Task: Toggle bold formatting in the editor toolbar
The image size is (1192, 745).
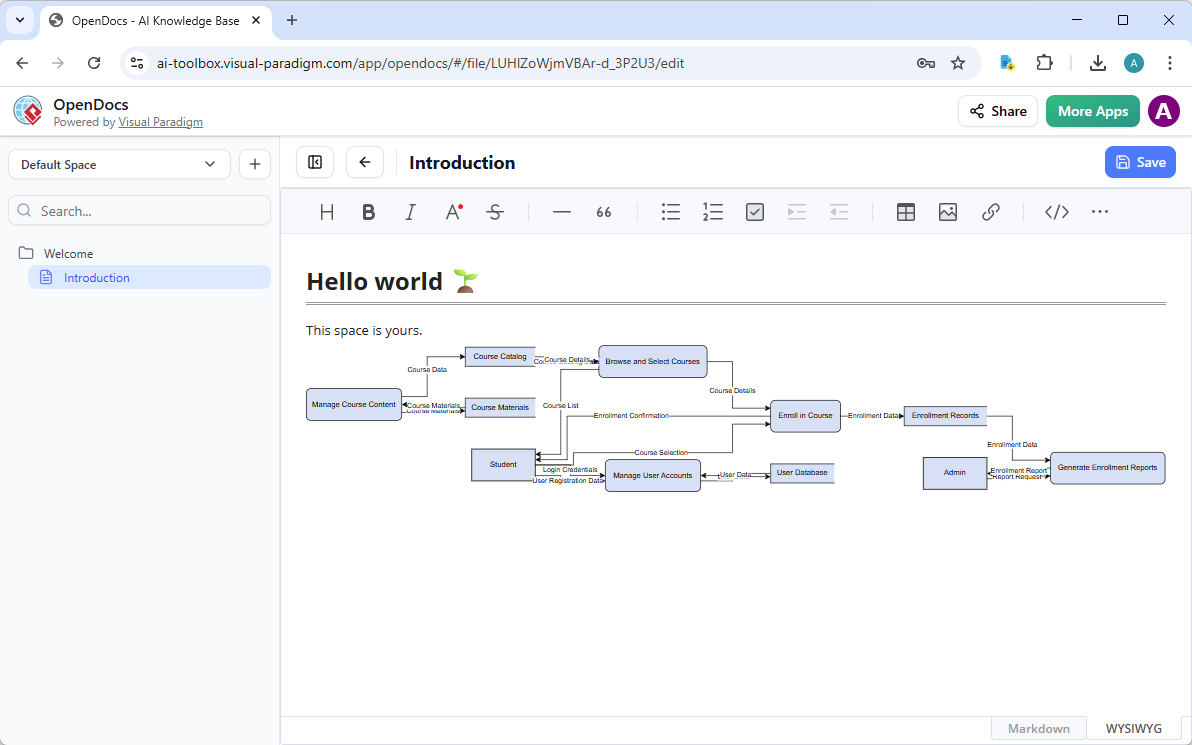Action: [368, 211]
